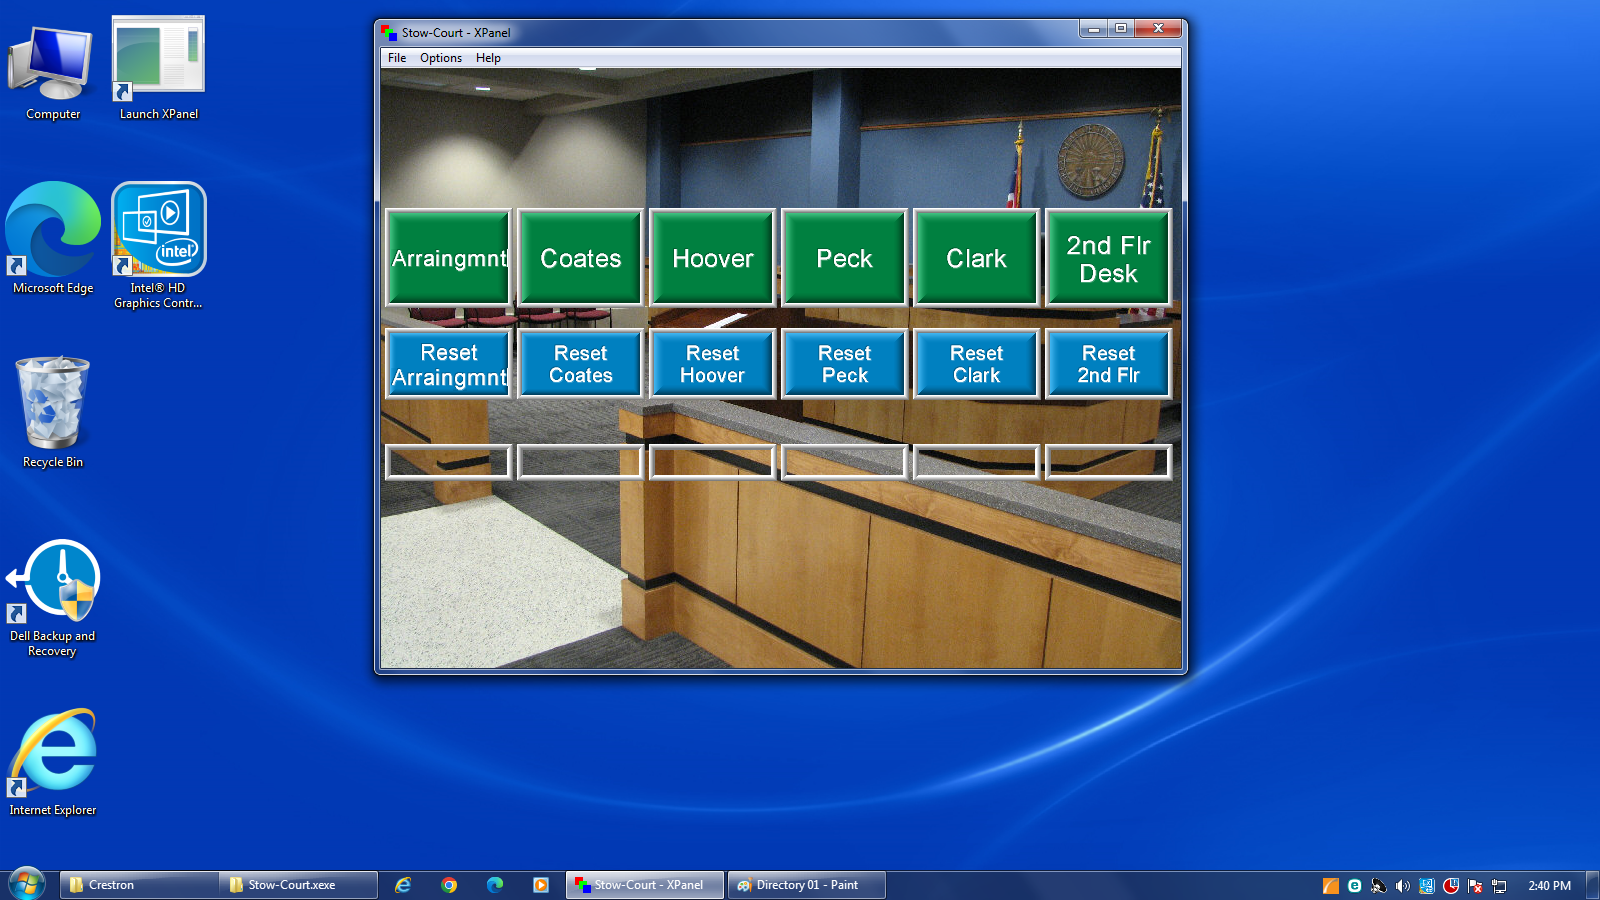Click the empty indicator box under Reset Hoover
Image resolution: width=1600 pixels, height=900 pixels.
click(x=712, y=462)
